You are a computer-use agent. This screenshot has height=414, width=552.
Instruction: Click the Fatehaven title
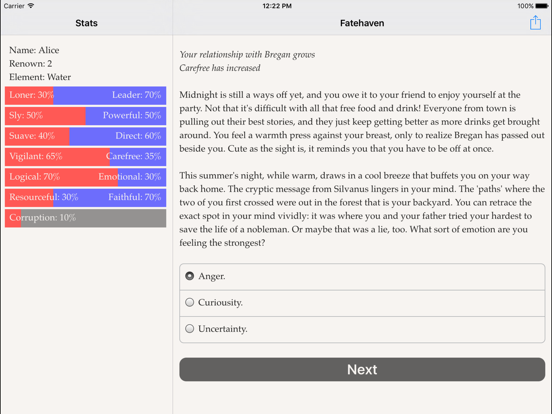362,23
